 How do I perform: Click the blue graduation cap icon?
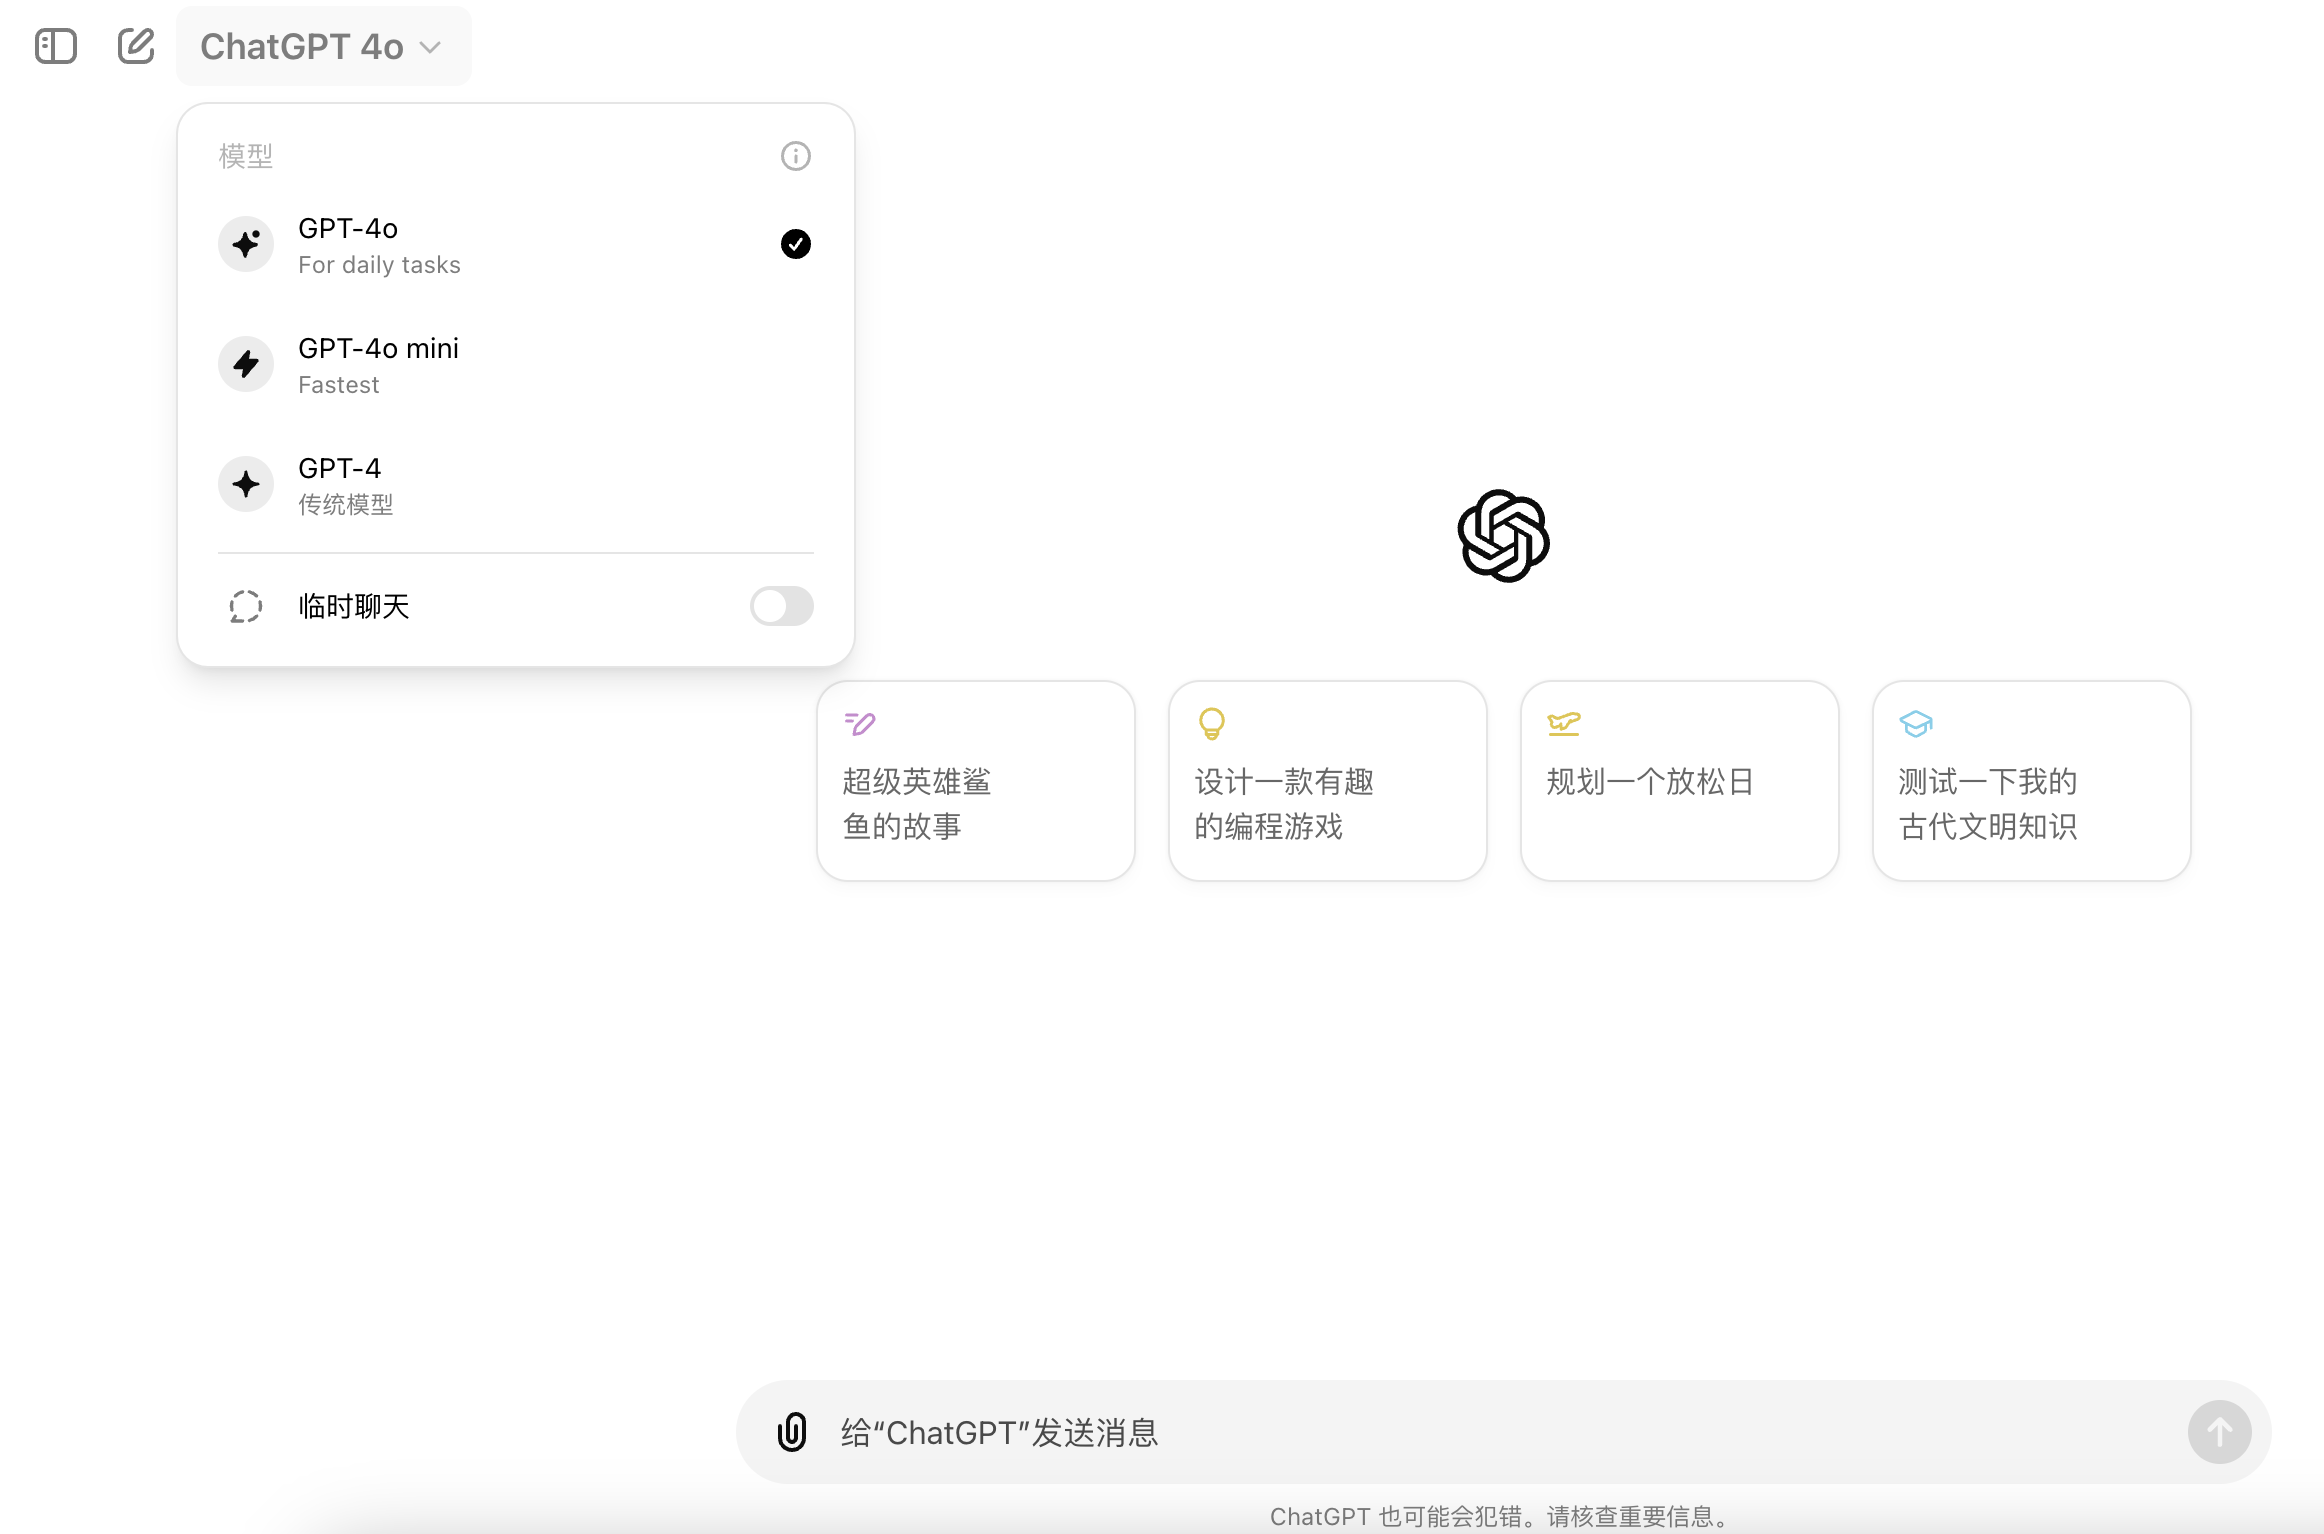pos(1916,723)
